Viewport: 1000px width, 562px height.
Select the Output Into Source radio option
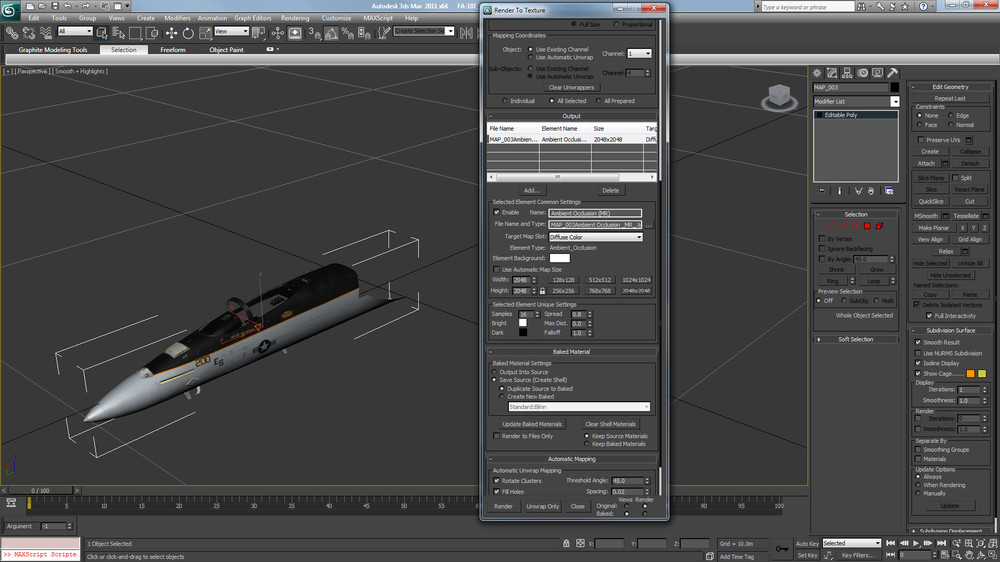tap(496, 373)
